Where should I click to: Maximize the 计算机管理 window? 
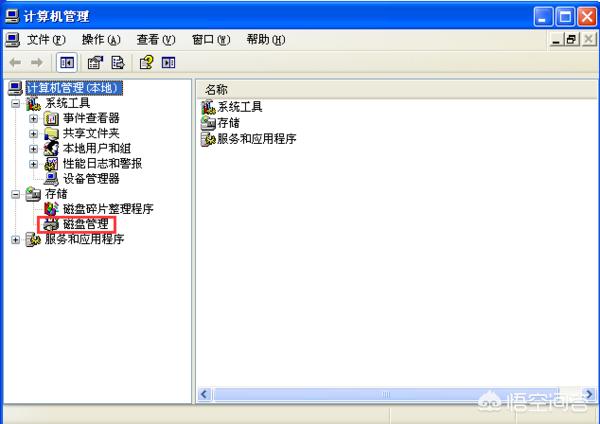[565, 17]
